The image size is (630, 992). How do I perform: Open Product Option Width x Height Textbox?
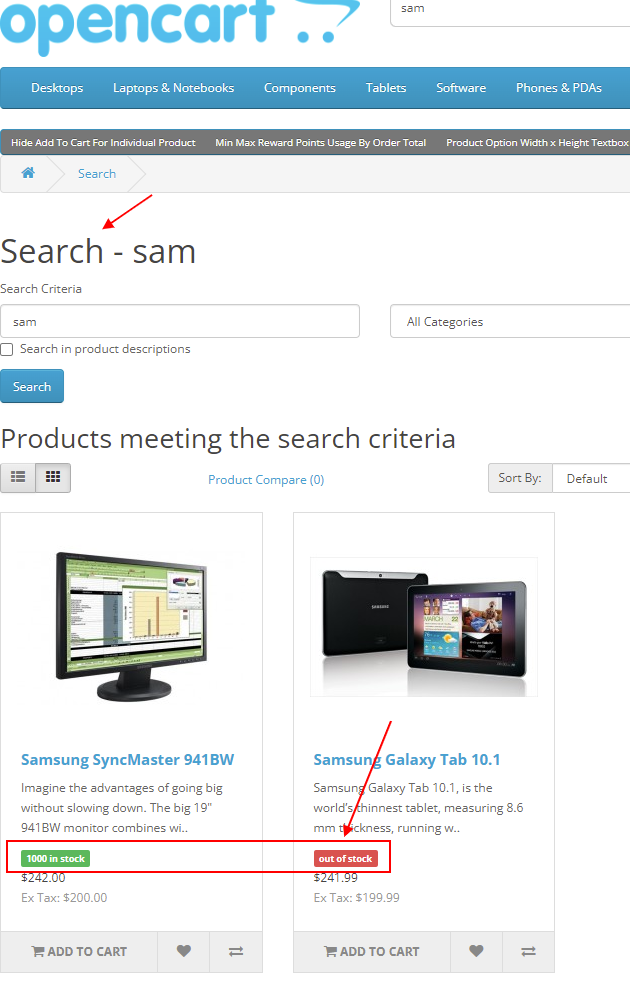(538, 142)
